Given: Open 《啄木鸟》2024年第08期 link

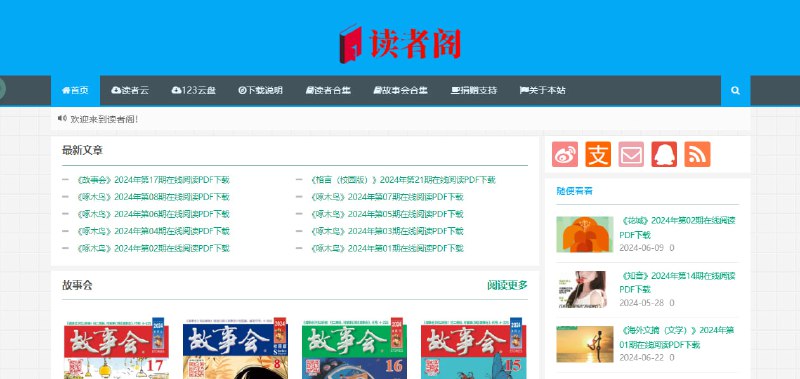Looking at the screenshot, I should coord(153,197).
